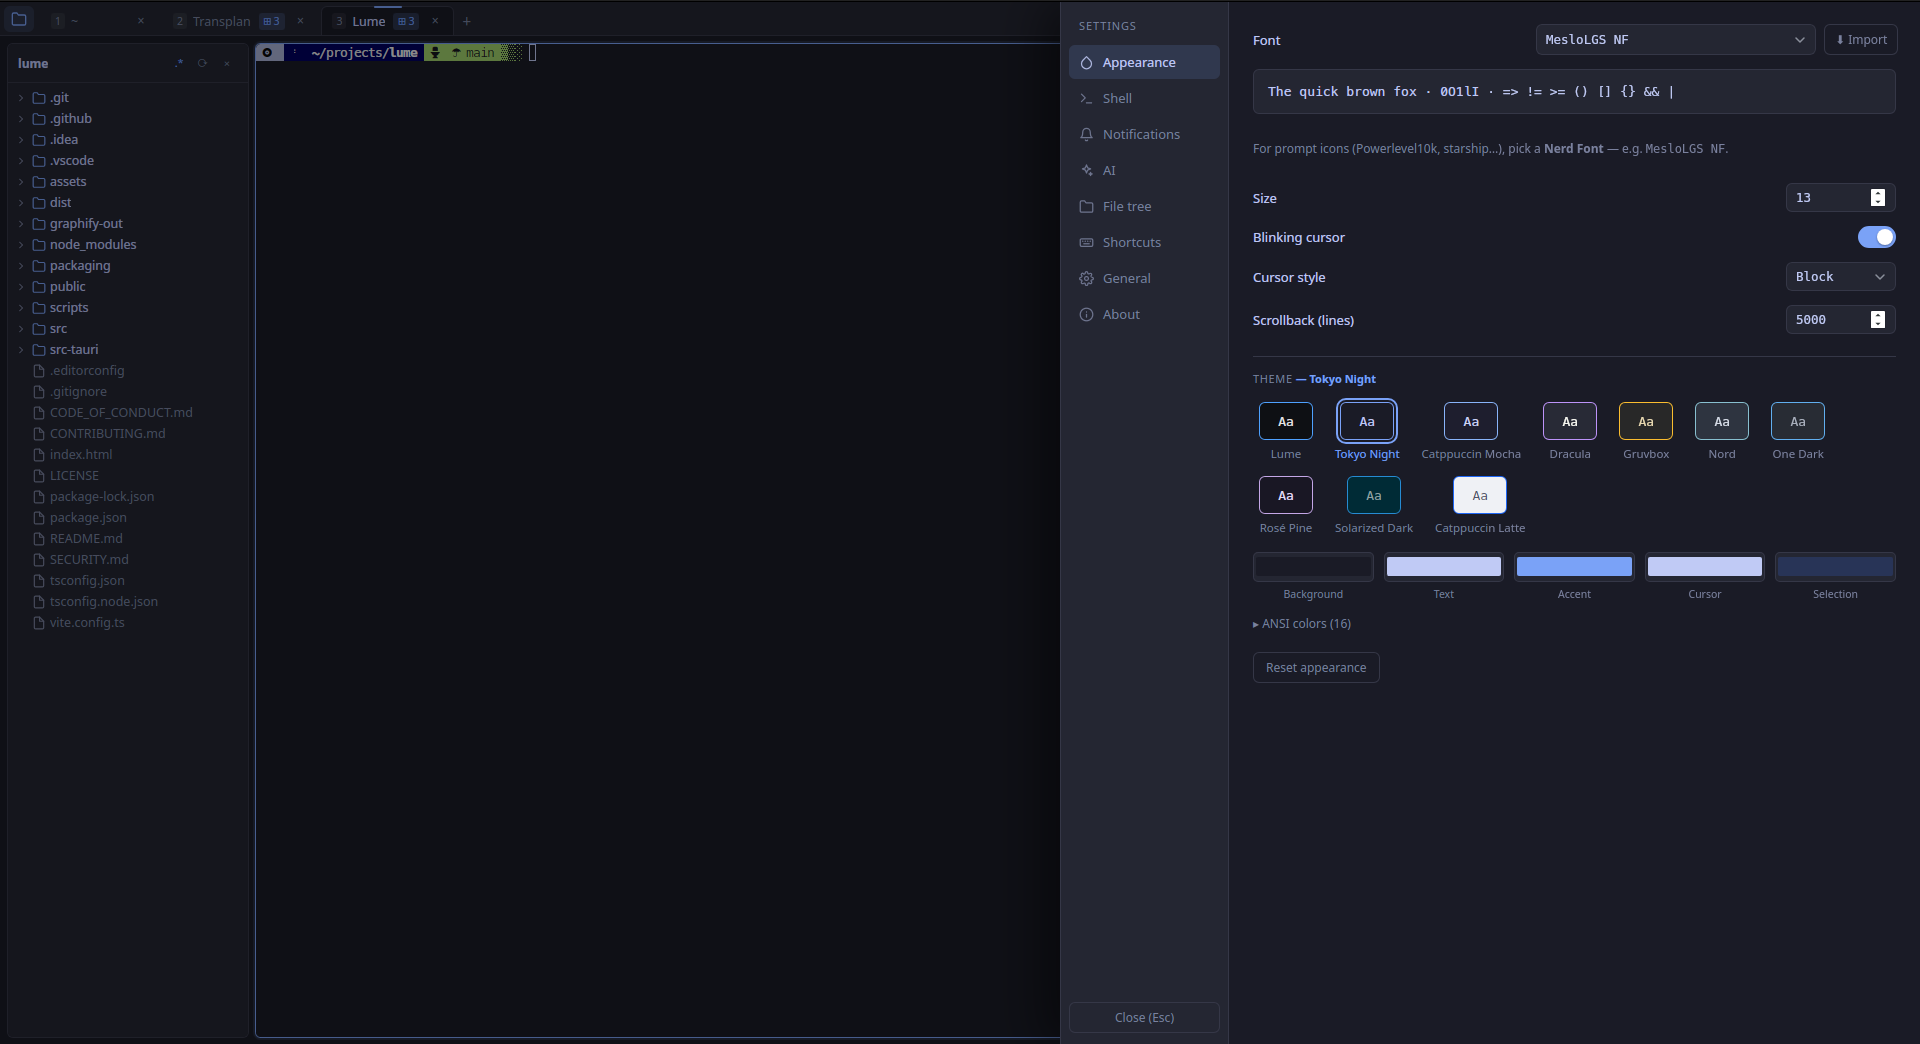Open the File tree settings section
This screenshot has width=1920, height=1044.
(x=1144, y=206)
